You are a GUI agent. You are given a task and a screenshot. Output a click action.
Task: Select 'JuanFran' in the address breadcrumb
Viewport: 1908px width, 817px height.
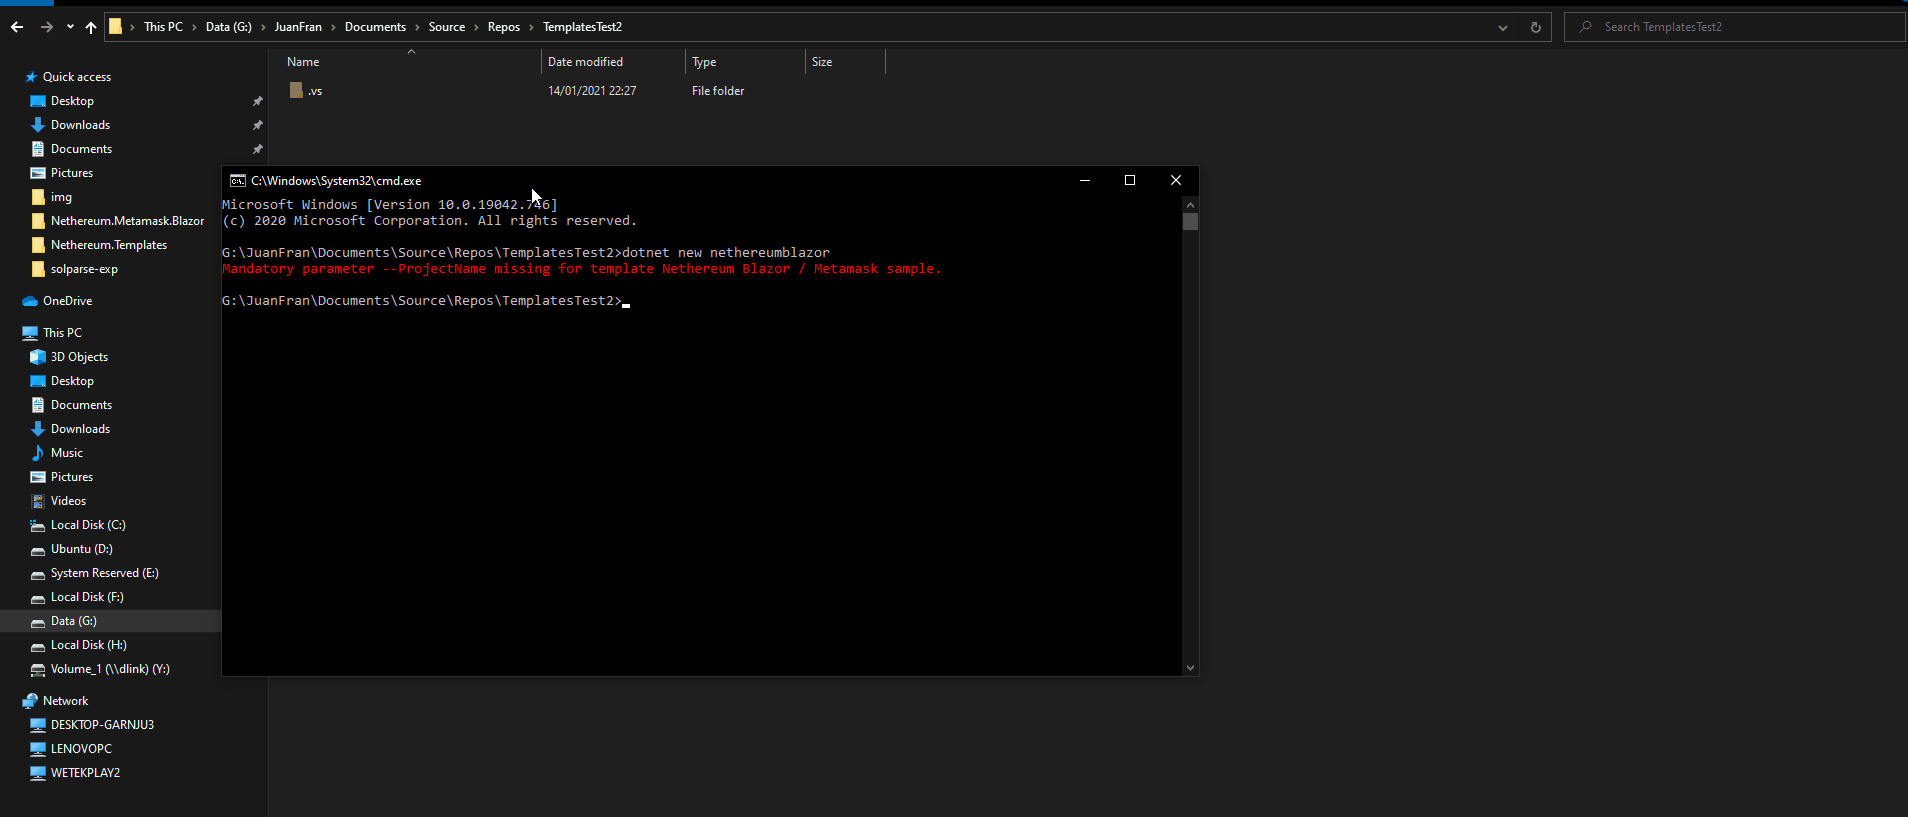(298, 27)
